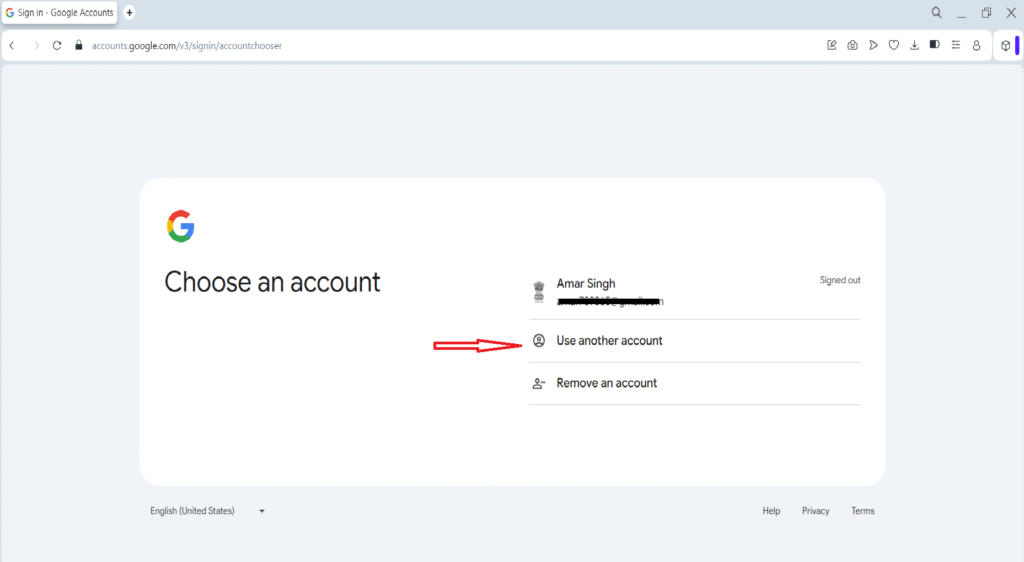Select Remove an account
This screenshot has height=562, width=1024.
click(x=695, y=383)
